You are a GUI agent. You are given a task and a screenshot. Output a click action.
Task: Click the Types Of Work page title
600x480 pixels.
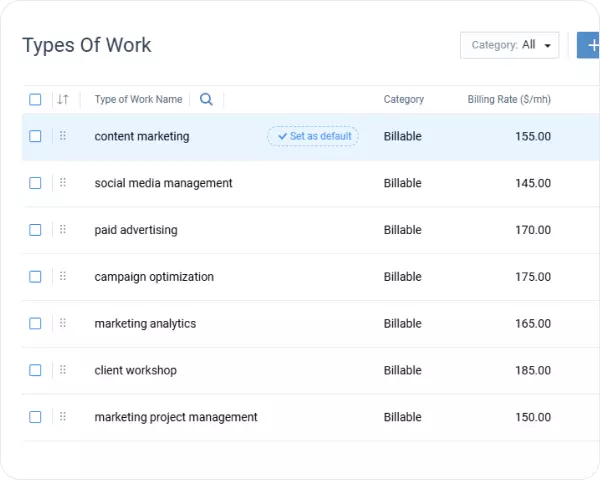point(87,45)
